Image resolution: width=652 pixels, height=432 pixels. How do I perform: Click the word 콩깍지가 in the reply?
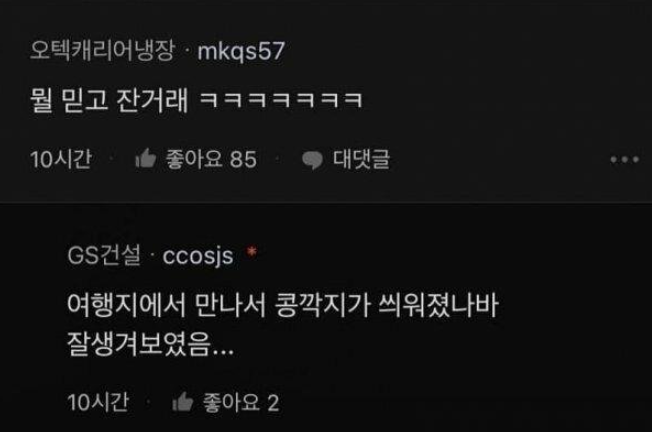[x=323, y=305]
